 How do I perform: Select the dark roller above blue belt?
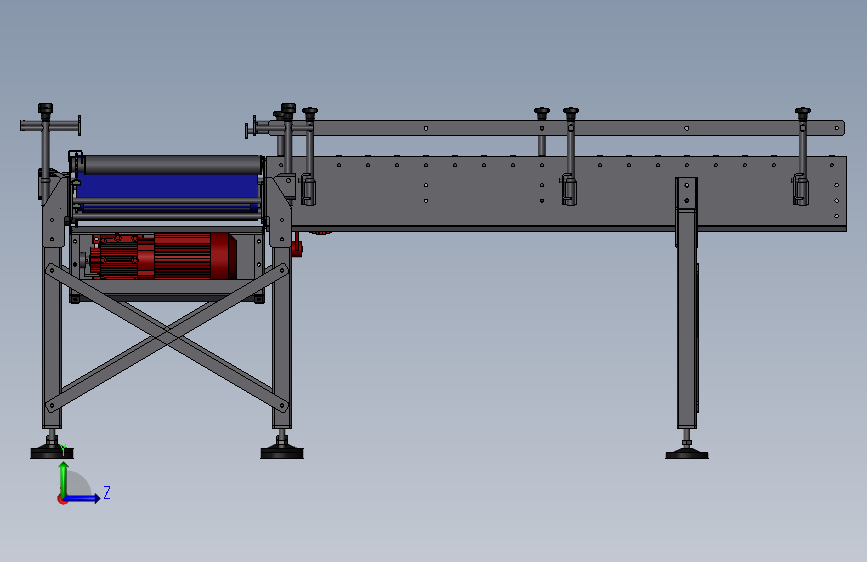tap(172, 164)
